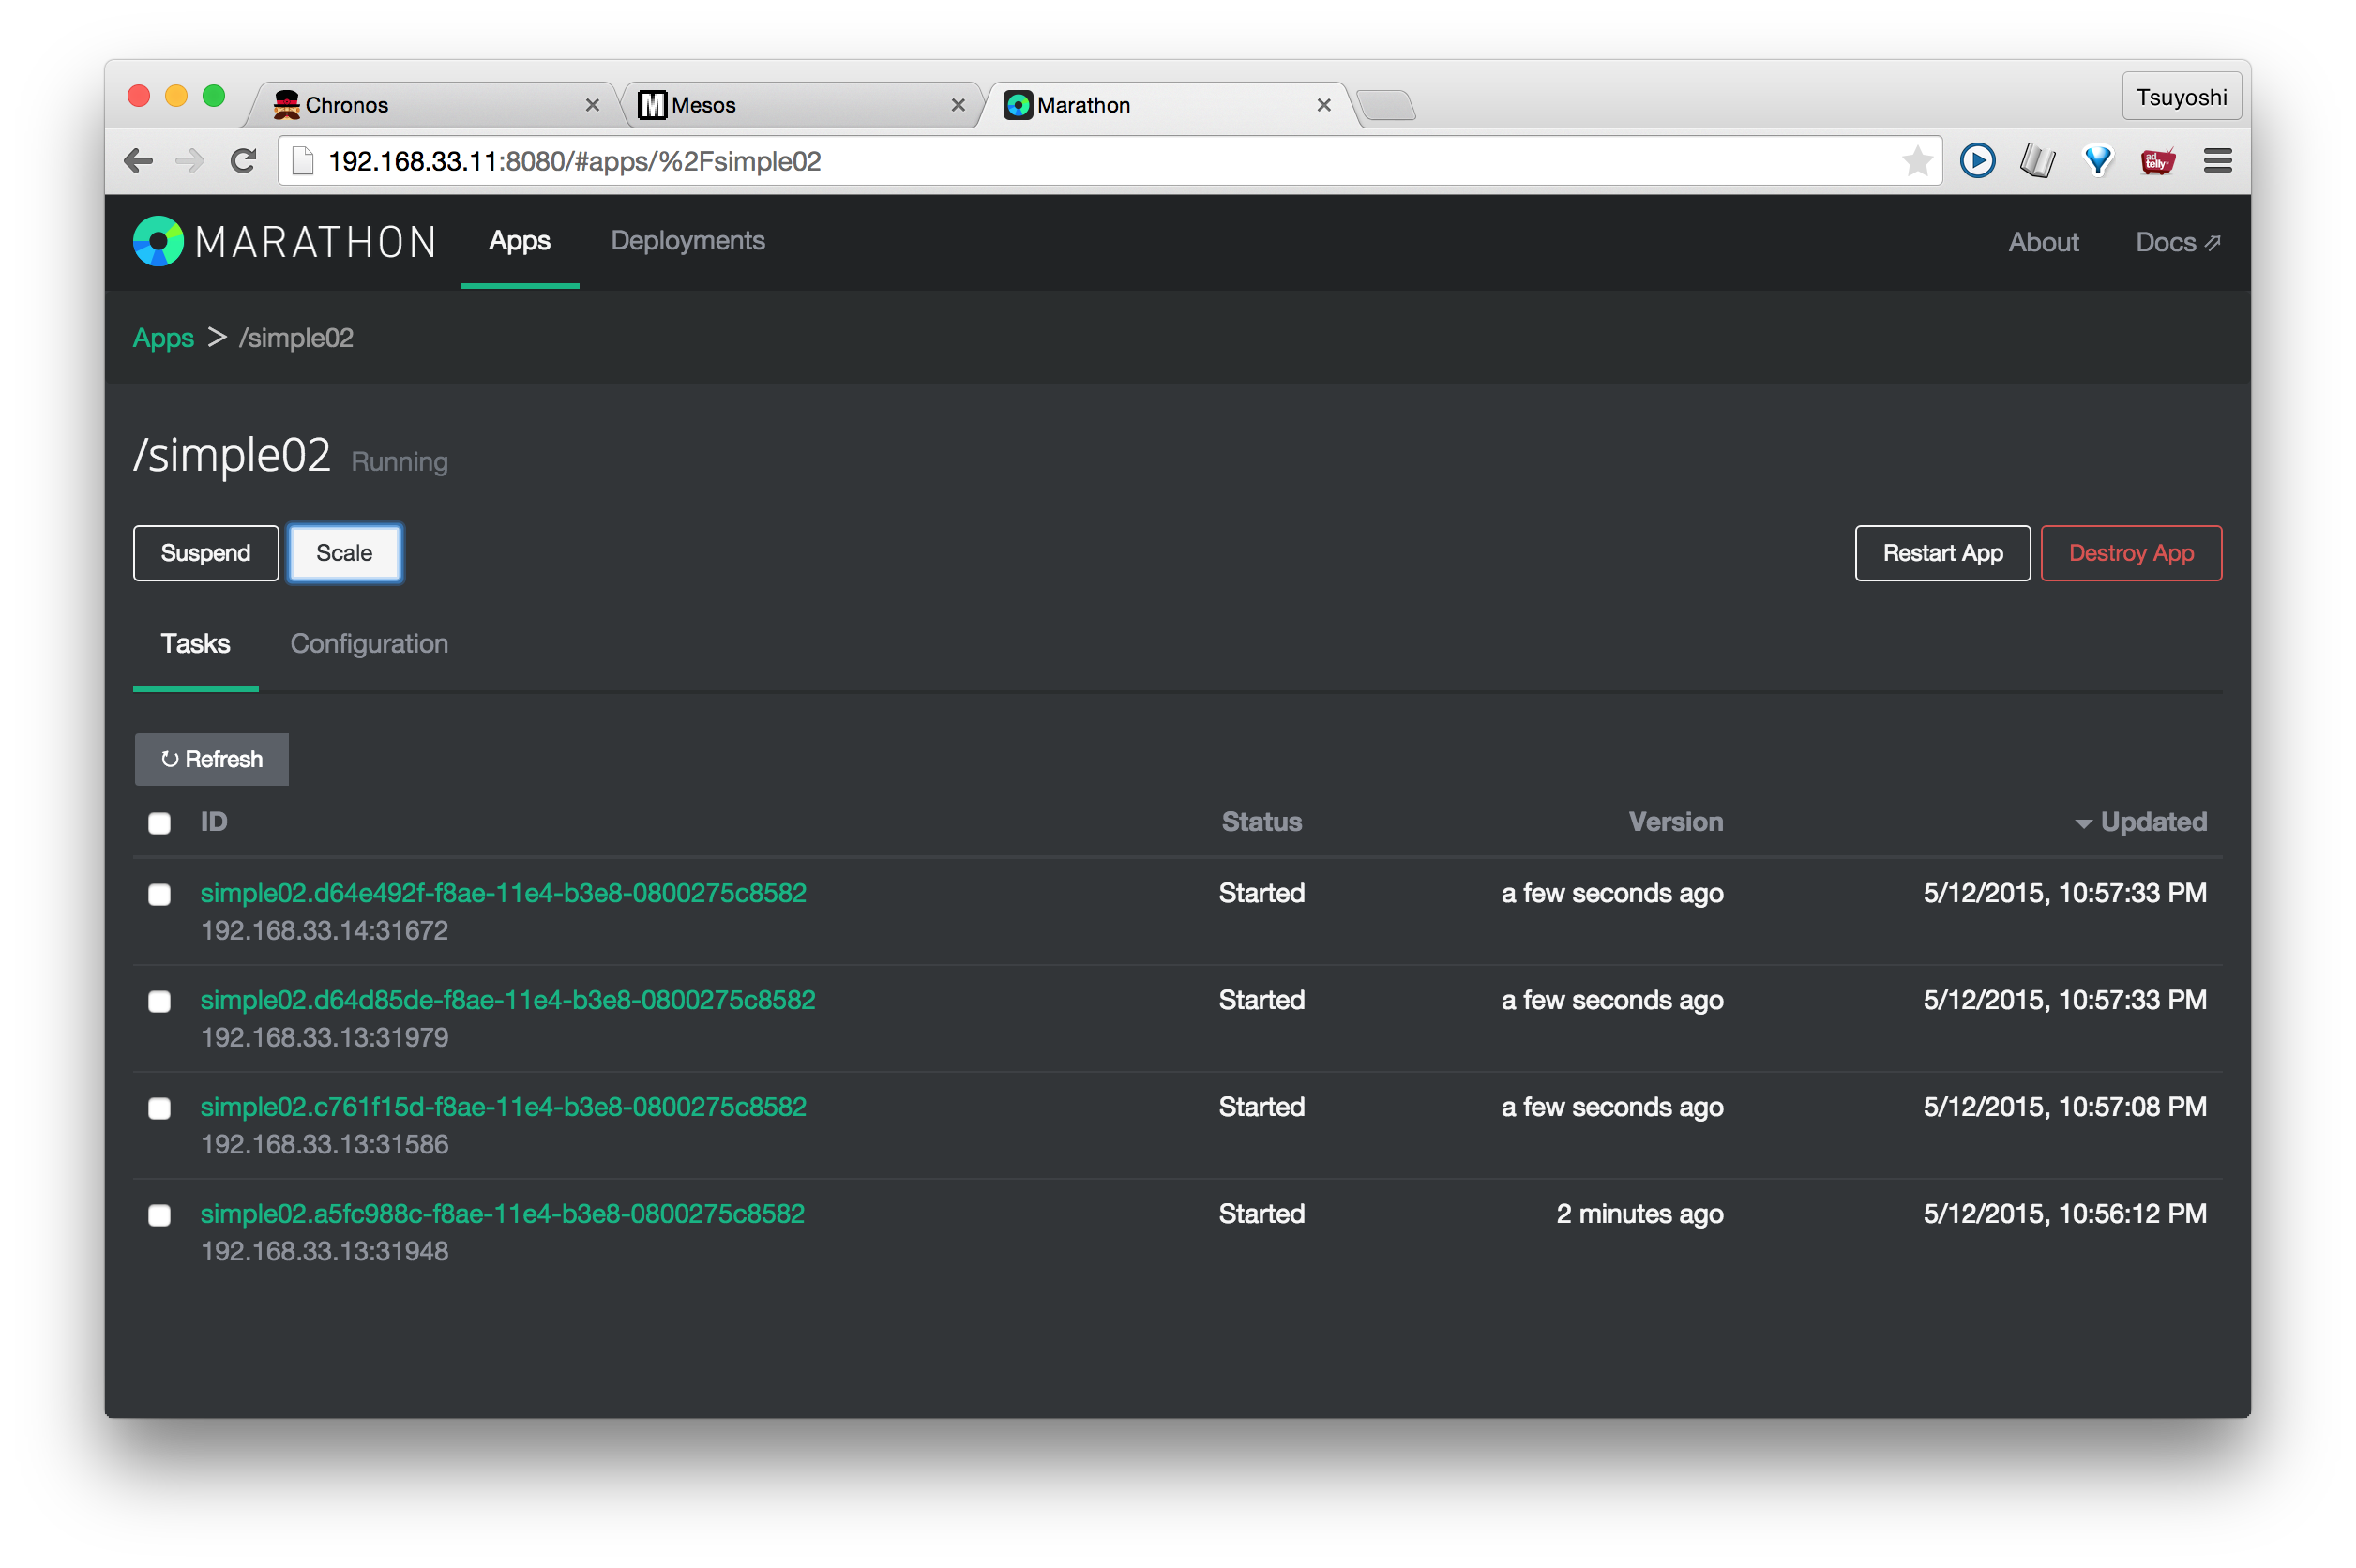Check the select-all checkbox in table header
The width and height of the screenshot is (2356, 1568).
point(159,823)
